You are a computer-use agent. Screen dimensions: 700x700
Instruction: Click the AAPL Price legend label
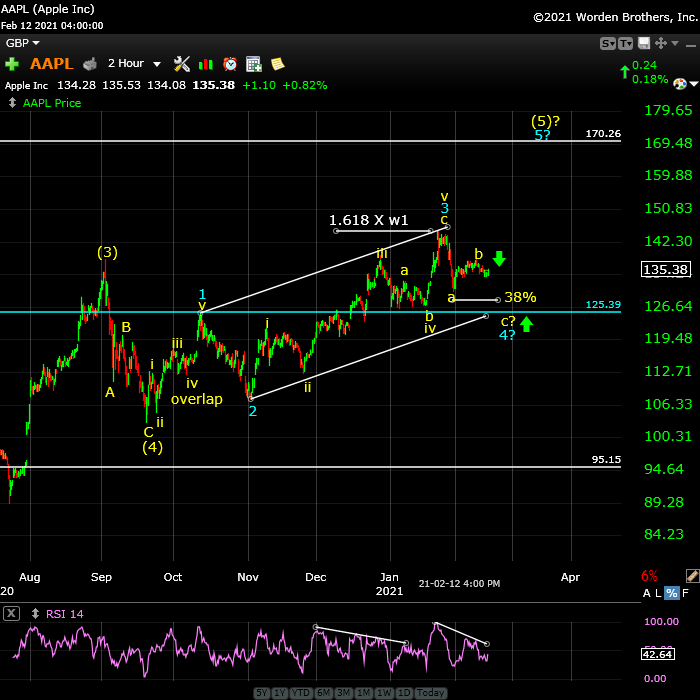52,103
